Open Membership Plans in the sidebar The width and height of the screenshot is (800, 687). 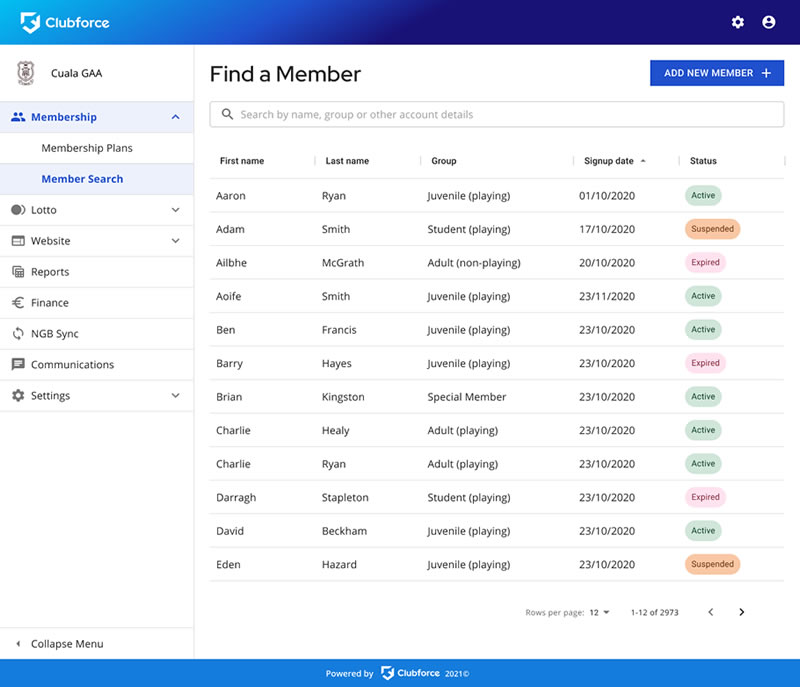pos(87,148)
